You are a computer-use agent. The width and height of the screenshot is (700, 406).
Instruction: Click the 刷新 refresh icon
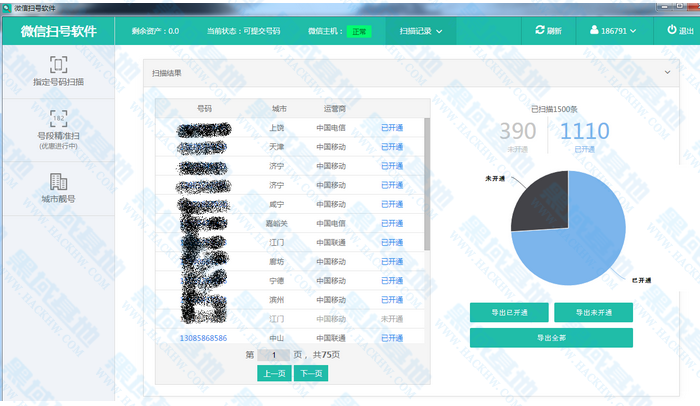pyautogui.click(x=540, y=30)
